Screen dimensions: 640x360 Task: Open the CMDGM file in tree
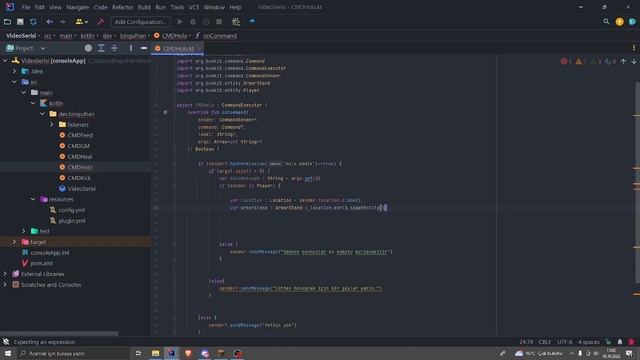(x=78, y=146)
